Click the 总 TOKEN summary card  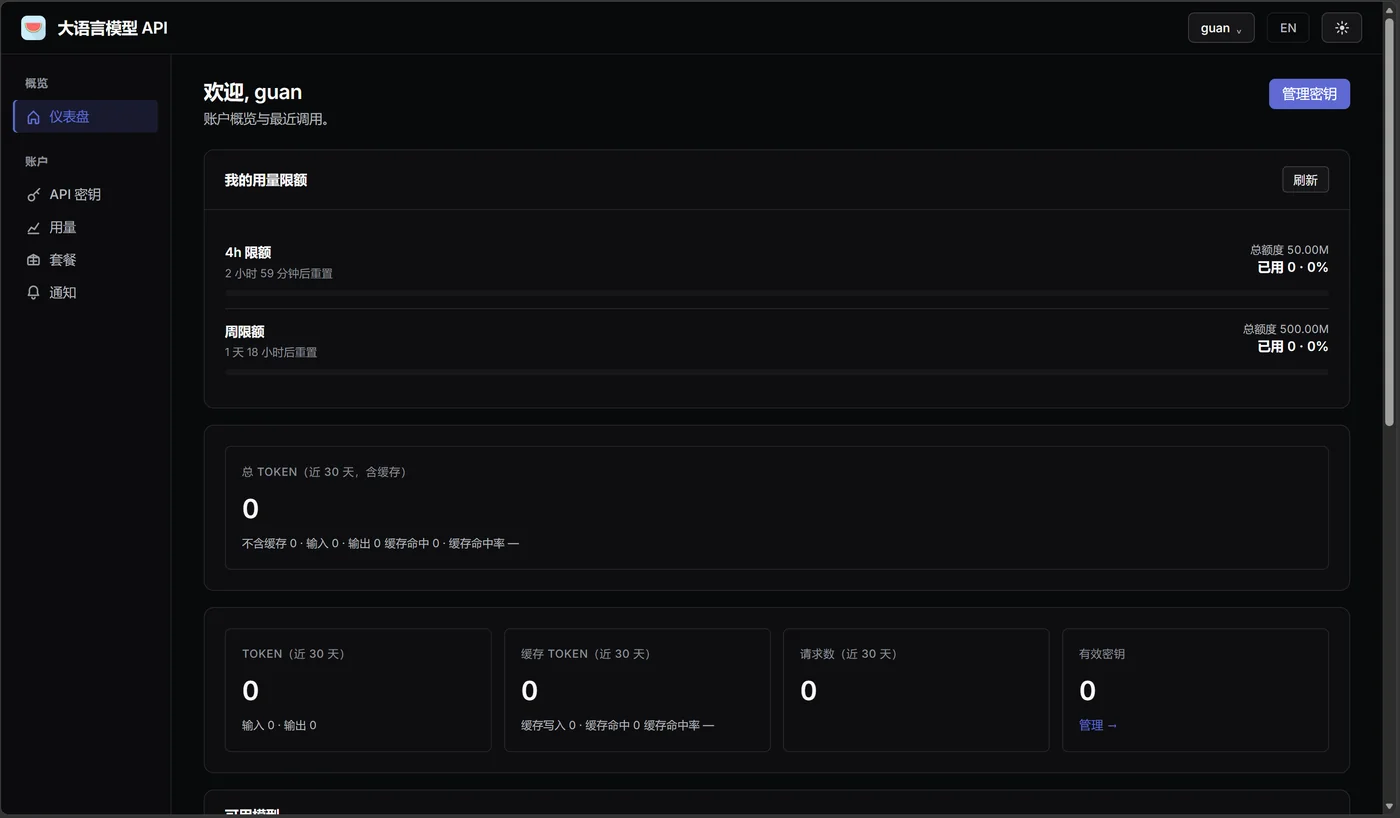tap(776, 508)
